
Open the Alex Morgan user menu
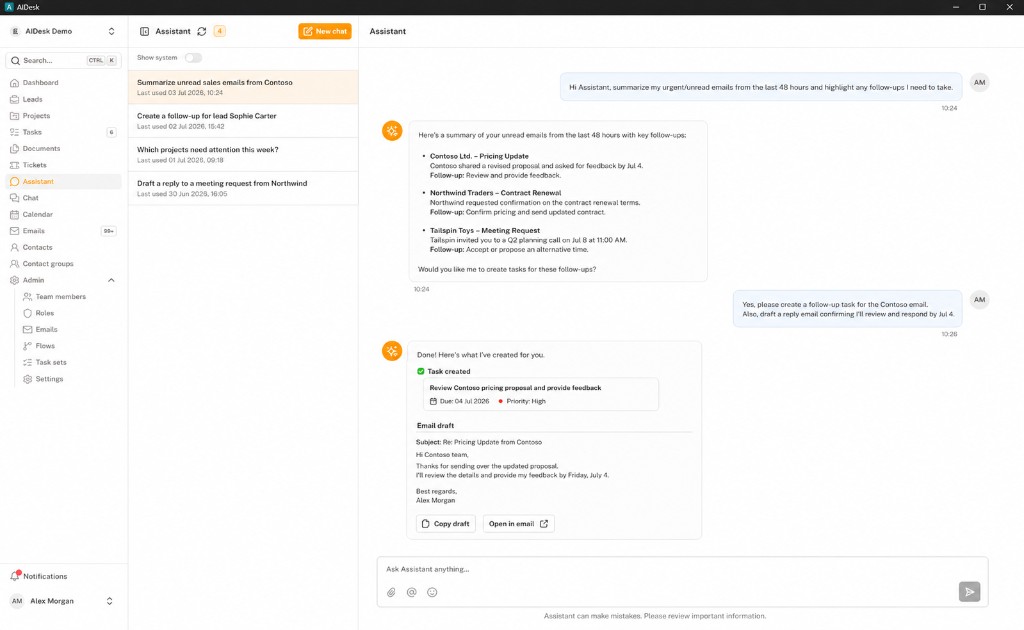click(63, 601)
